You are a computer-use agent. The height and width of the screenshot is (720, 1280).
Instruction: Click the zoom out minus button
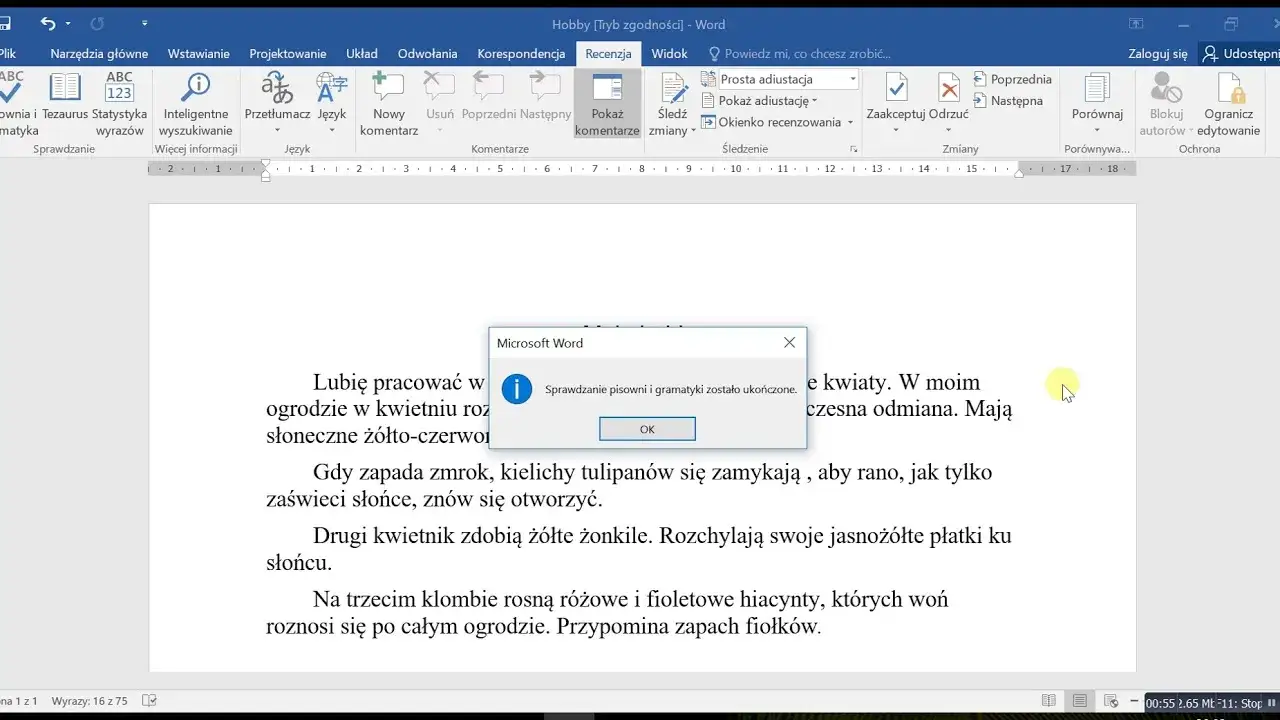coord(1132,700)
